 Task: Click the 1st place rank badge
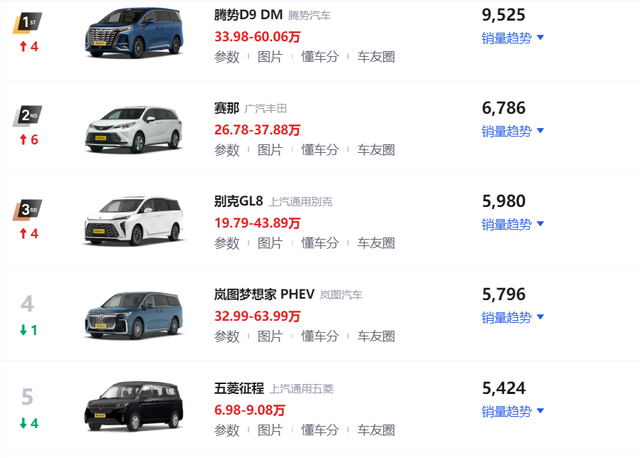[27, 22]
